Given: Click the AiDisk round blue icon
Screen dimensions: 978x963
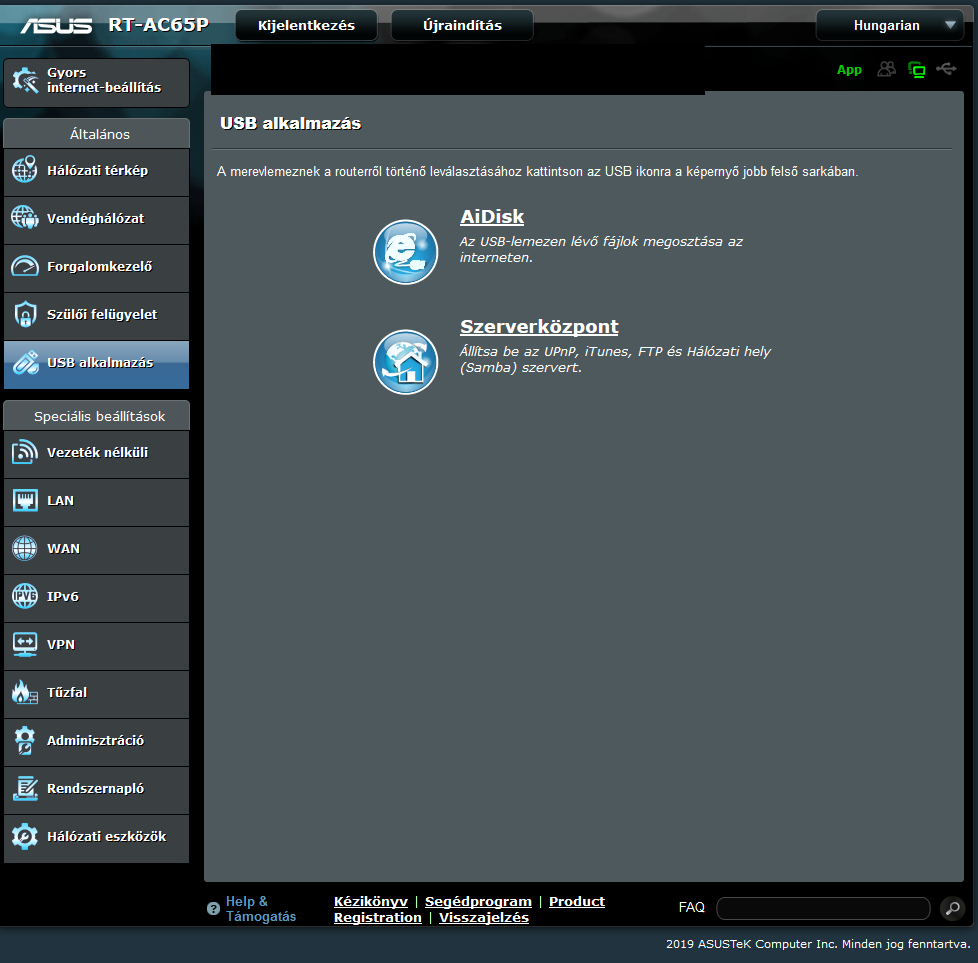Looking at the screenshot, I should pyautogui.click(x=405, y=252).
